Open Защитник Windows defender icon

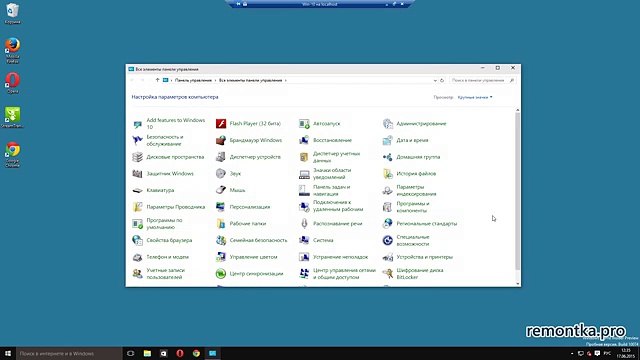[138, 173]
